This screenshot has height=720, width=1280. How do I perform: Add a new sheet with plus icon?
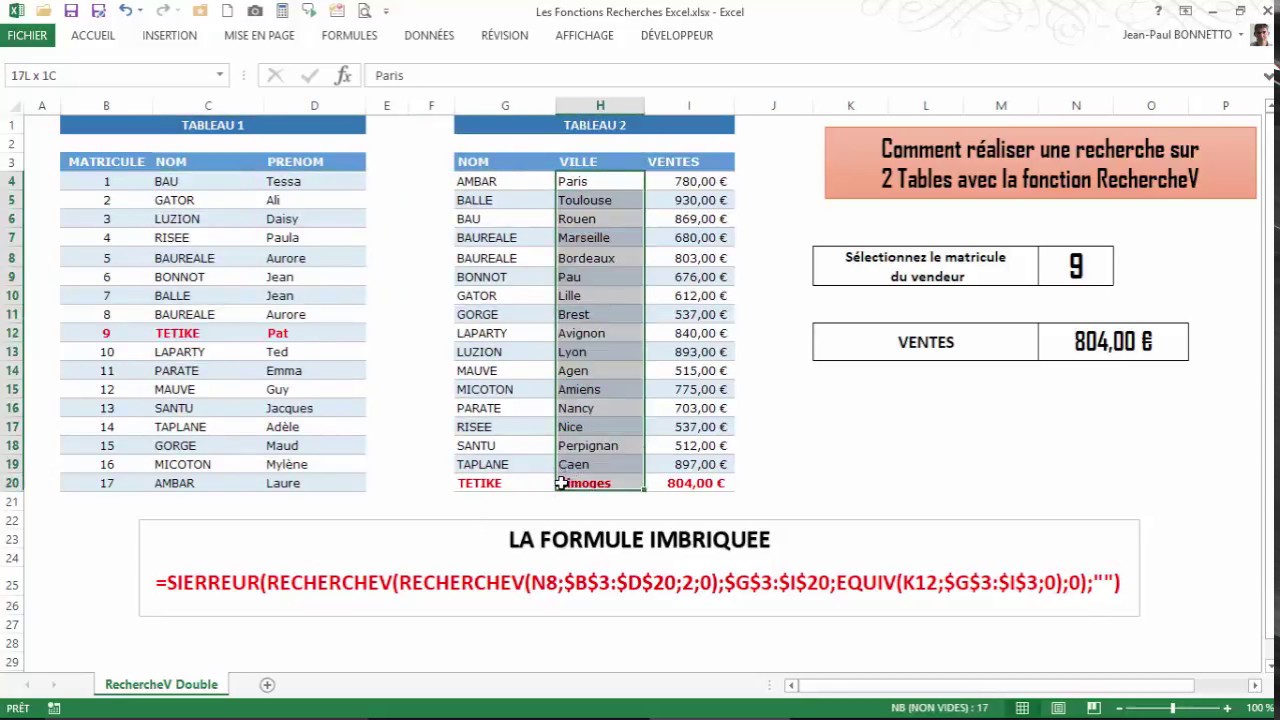coord(267,685)
